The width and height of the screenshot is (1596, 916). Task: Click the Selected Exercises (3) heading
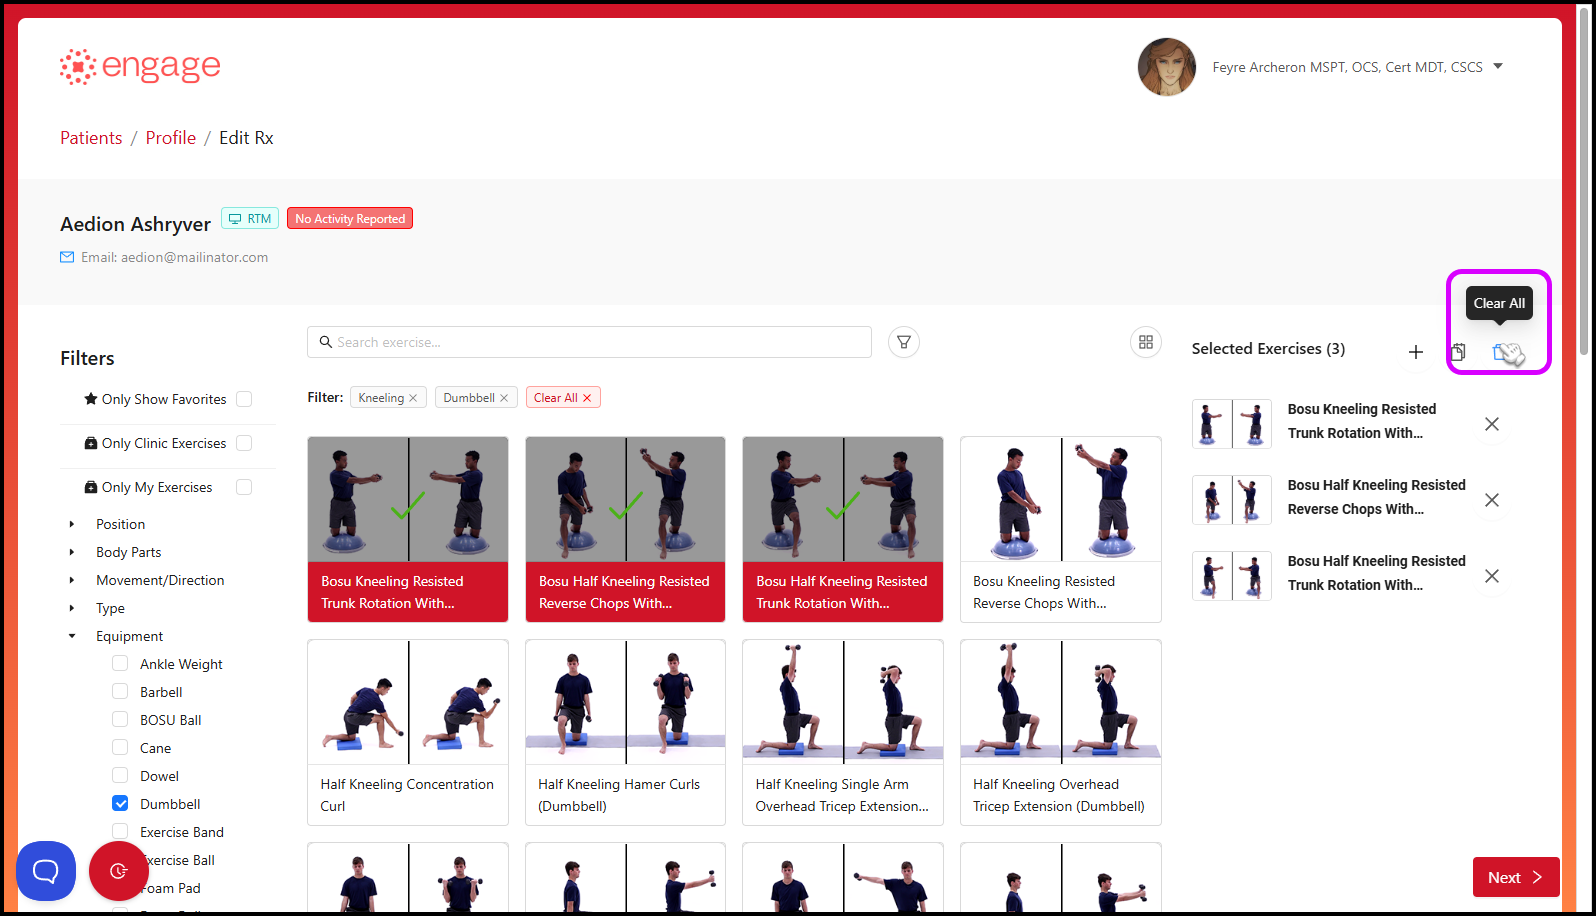click(1268, 349)
